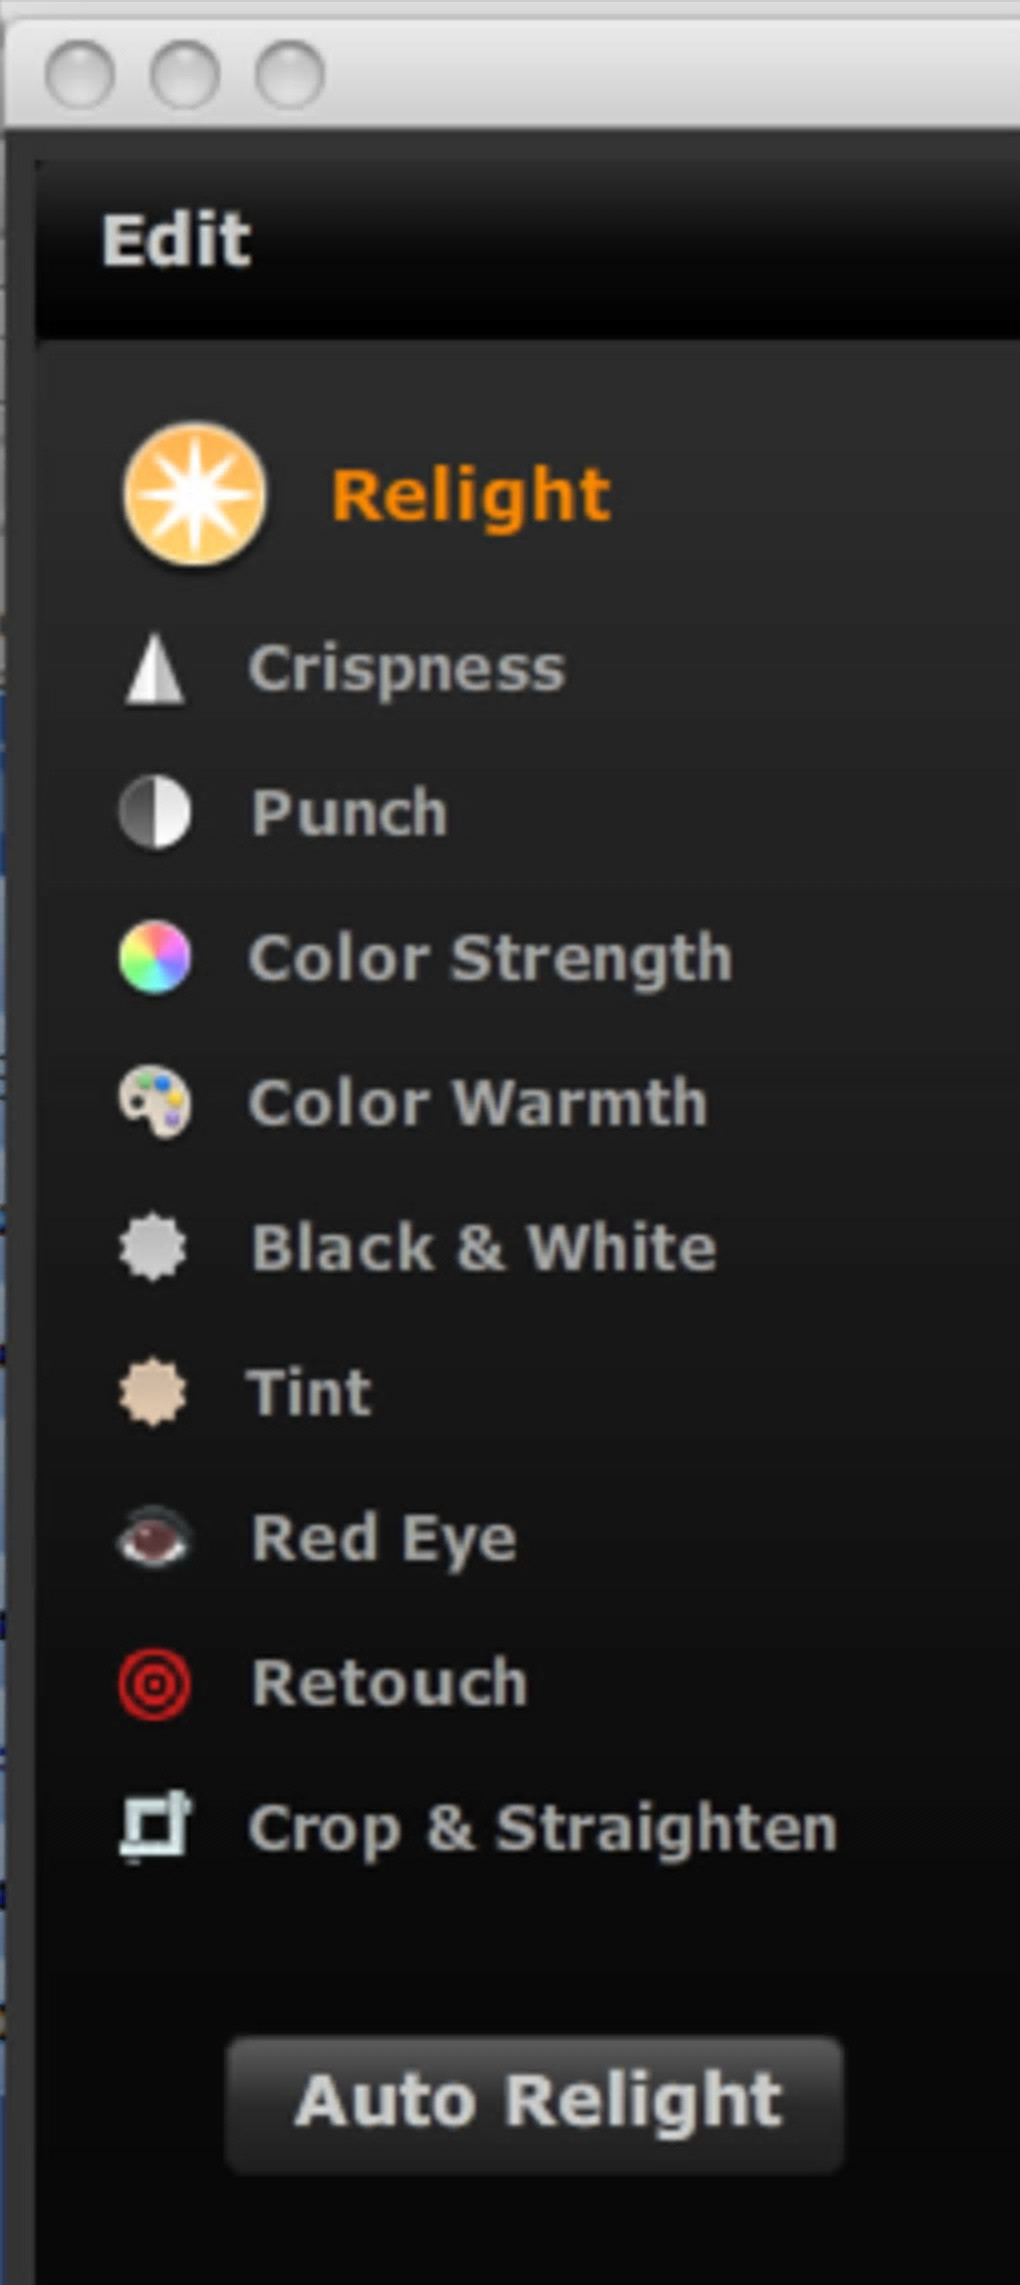Click the Color Warmth palette icon

pyautogui.click(x=154, y=1103)
